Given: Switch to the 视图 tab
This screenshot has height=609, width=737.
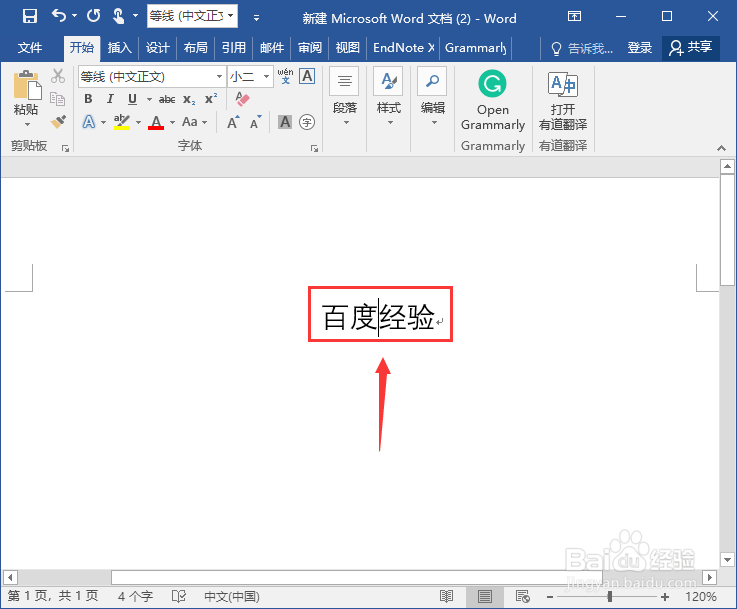Looking at the screenshot, I should click(x=348, y=48).
